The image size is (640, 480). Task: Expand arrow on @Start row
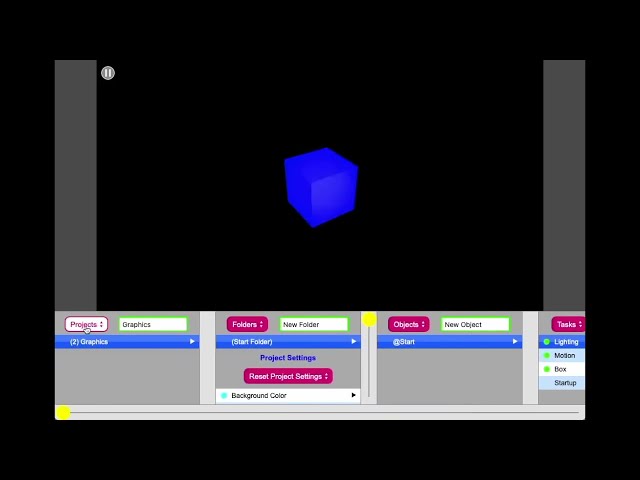click(515, 341)
